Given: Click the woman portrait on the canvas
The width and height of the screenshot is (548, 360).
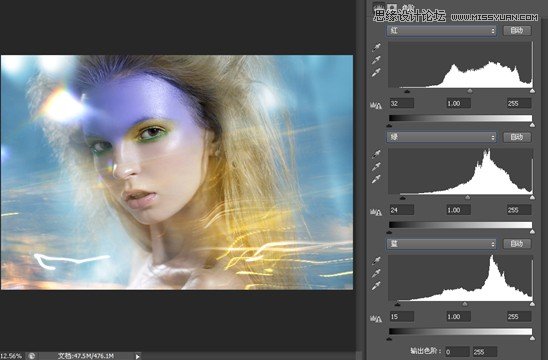Looking at the screenshot, I should coord(177,172).
